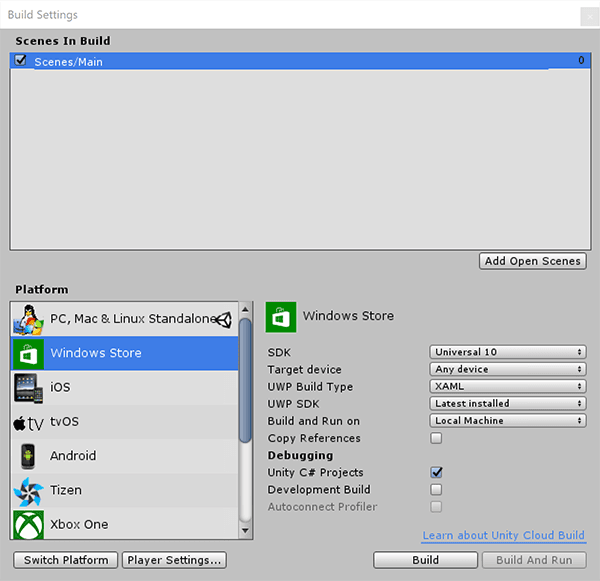
Task: Open the UWP Build Type dropdown
Action: click(508, 386)
